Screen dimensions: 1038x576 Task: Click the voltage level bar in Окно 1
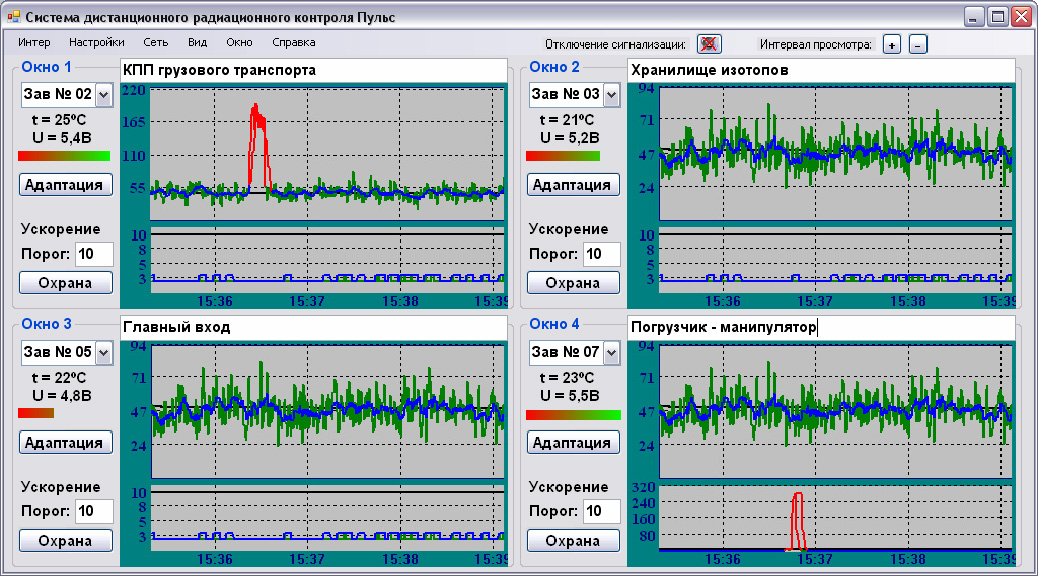click(64, 156)
